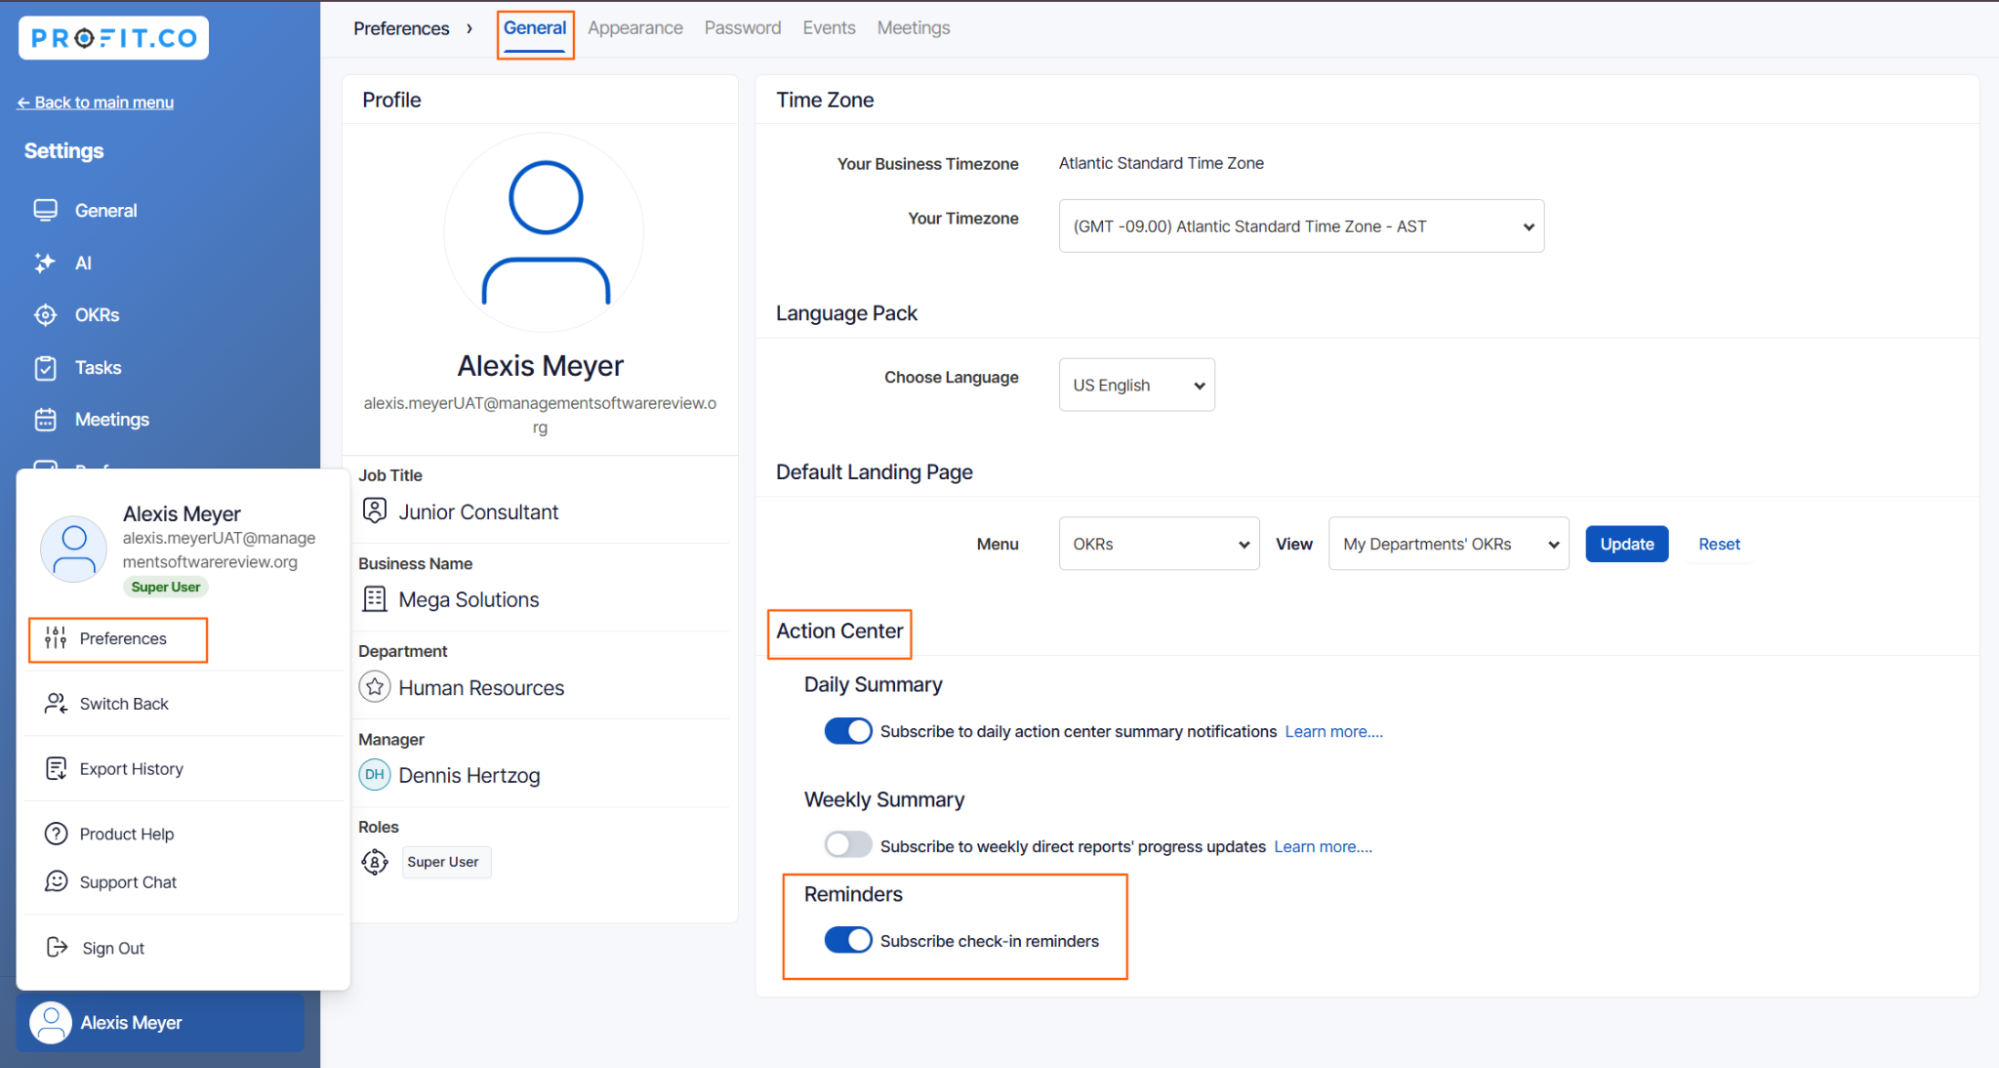This screenshot has height=1068, width=1999.
Task: Click the Tasks clipboard icon
Action: pyautogui.click(x=45, y=368)
